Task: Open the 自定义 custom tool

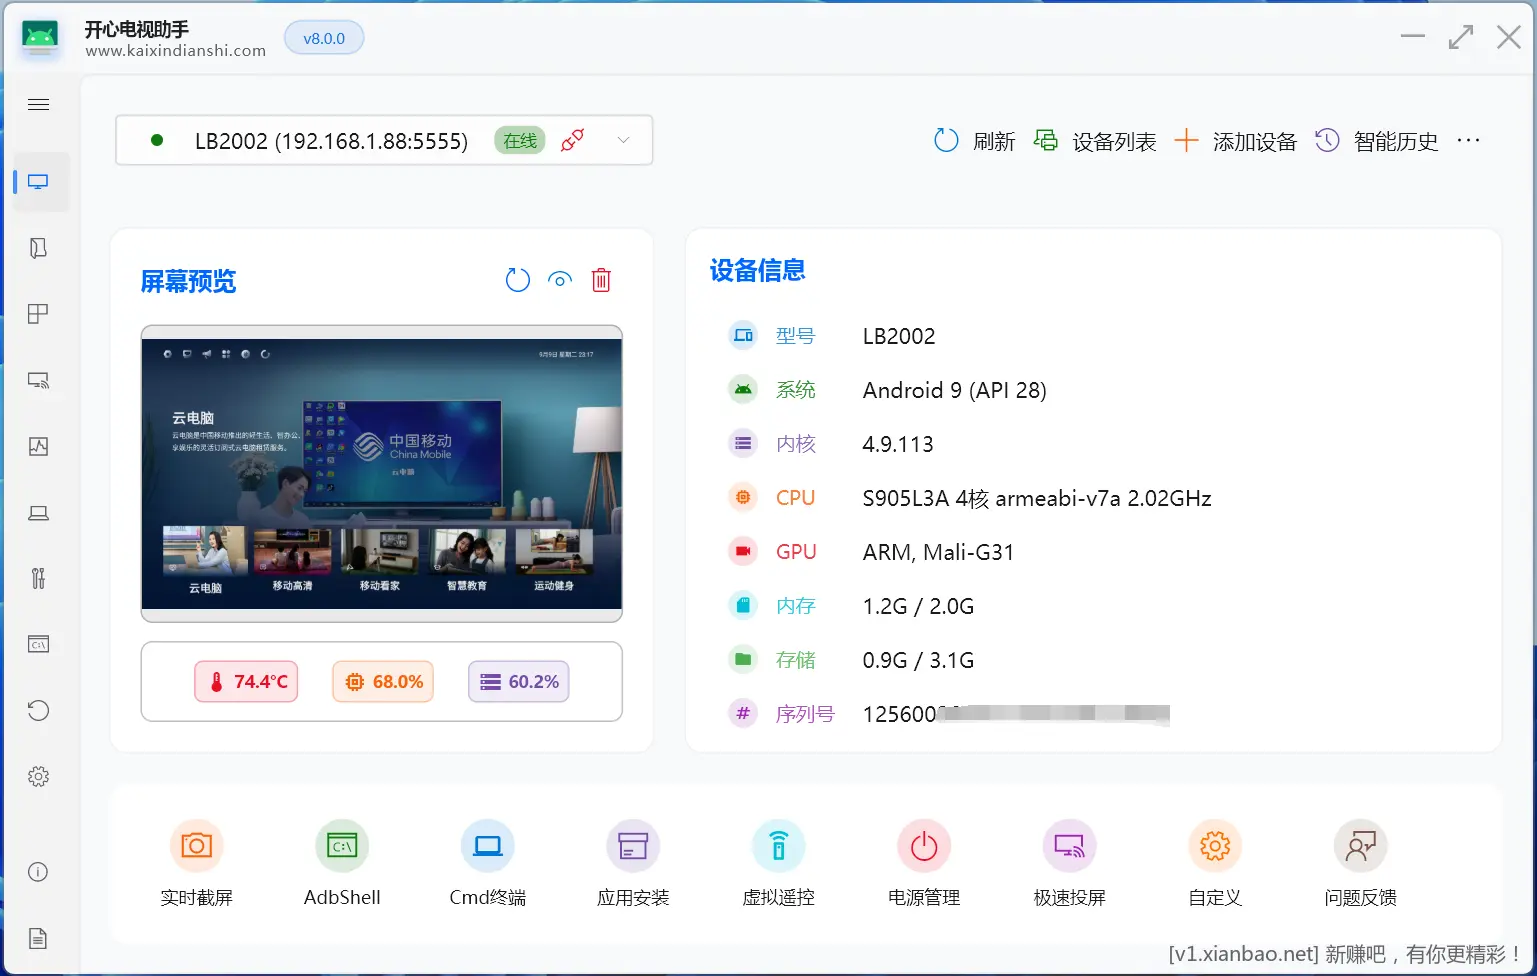Action: tap(1214, 862)
